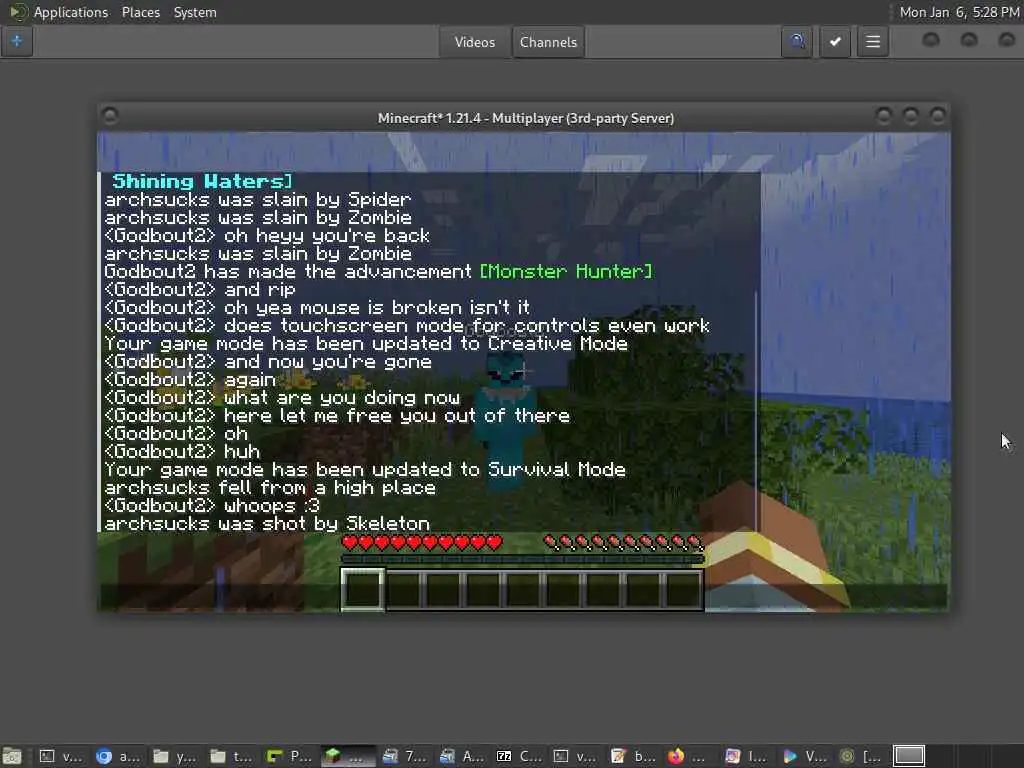Open the last '[...' taskbar window
This screenshot has height=768, width=1024.
pos(861,756)
